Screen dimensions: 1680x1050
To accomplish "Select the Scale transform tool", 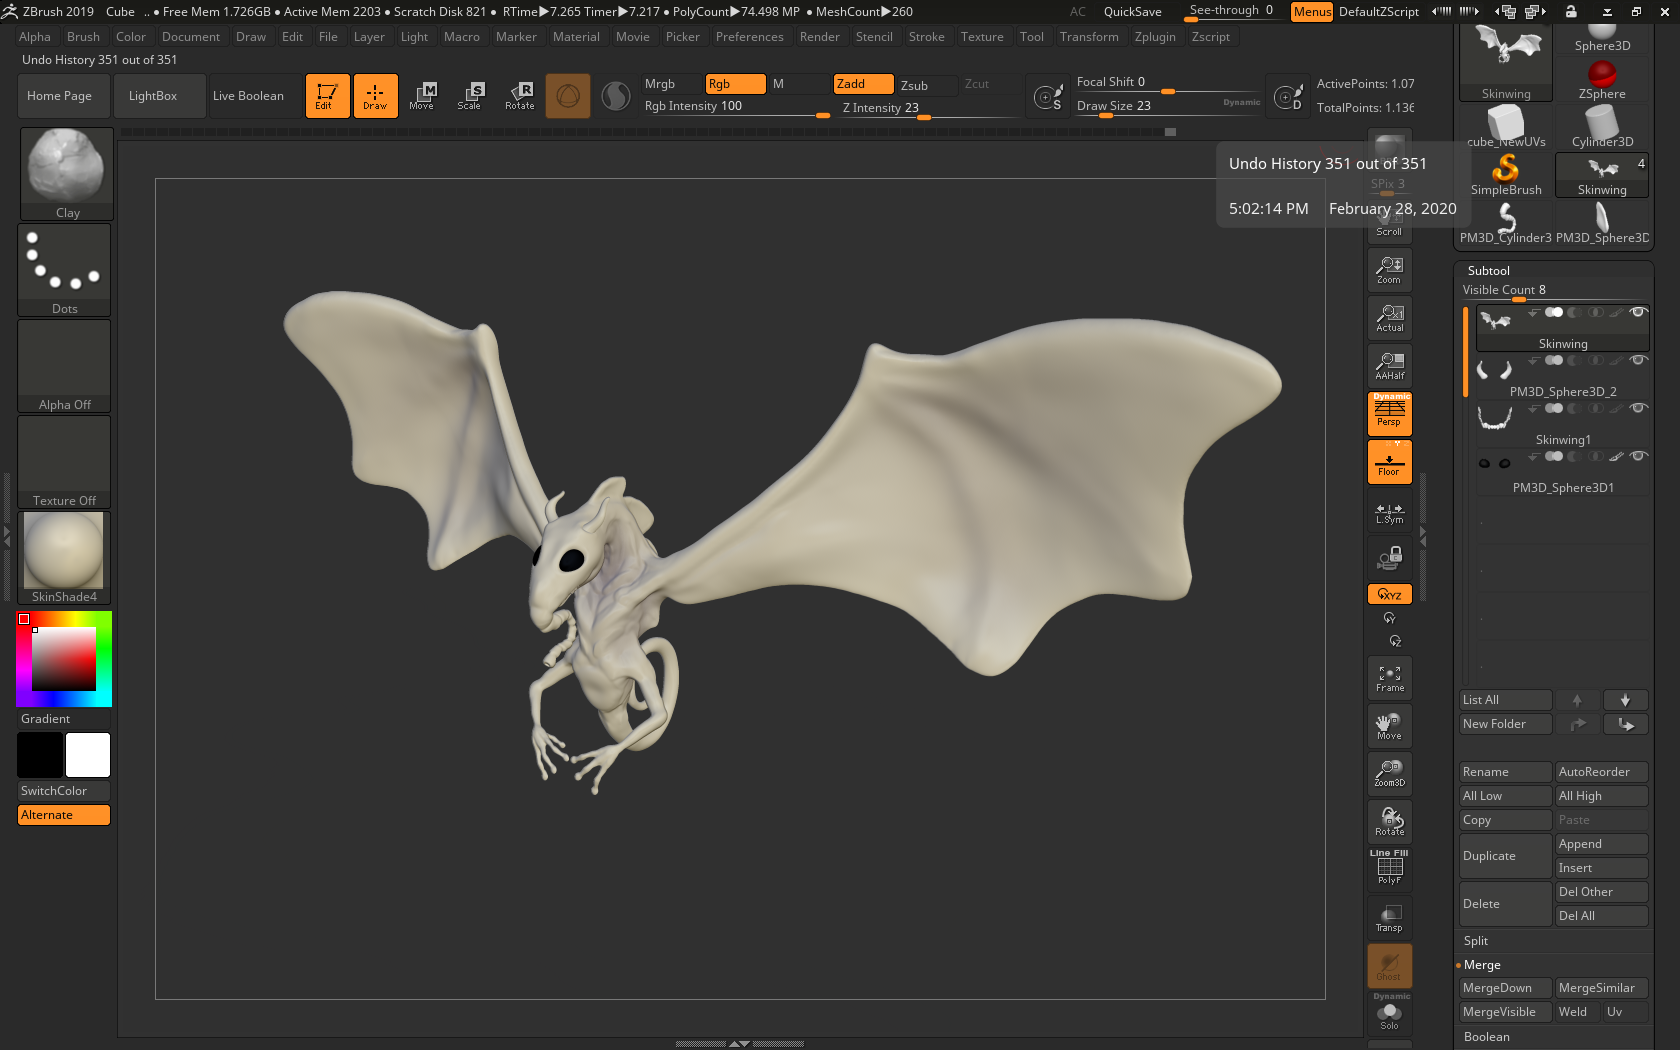I will (470, 96).
